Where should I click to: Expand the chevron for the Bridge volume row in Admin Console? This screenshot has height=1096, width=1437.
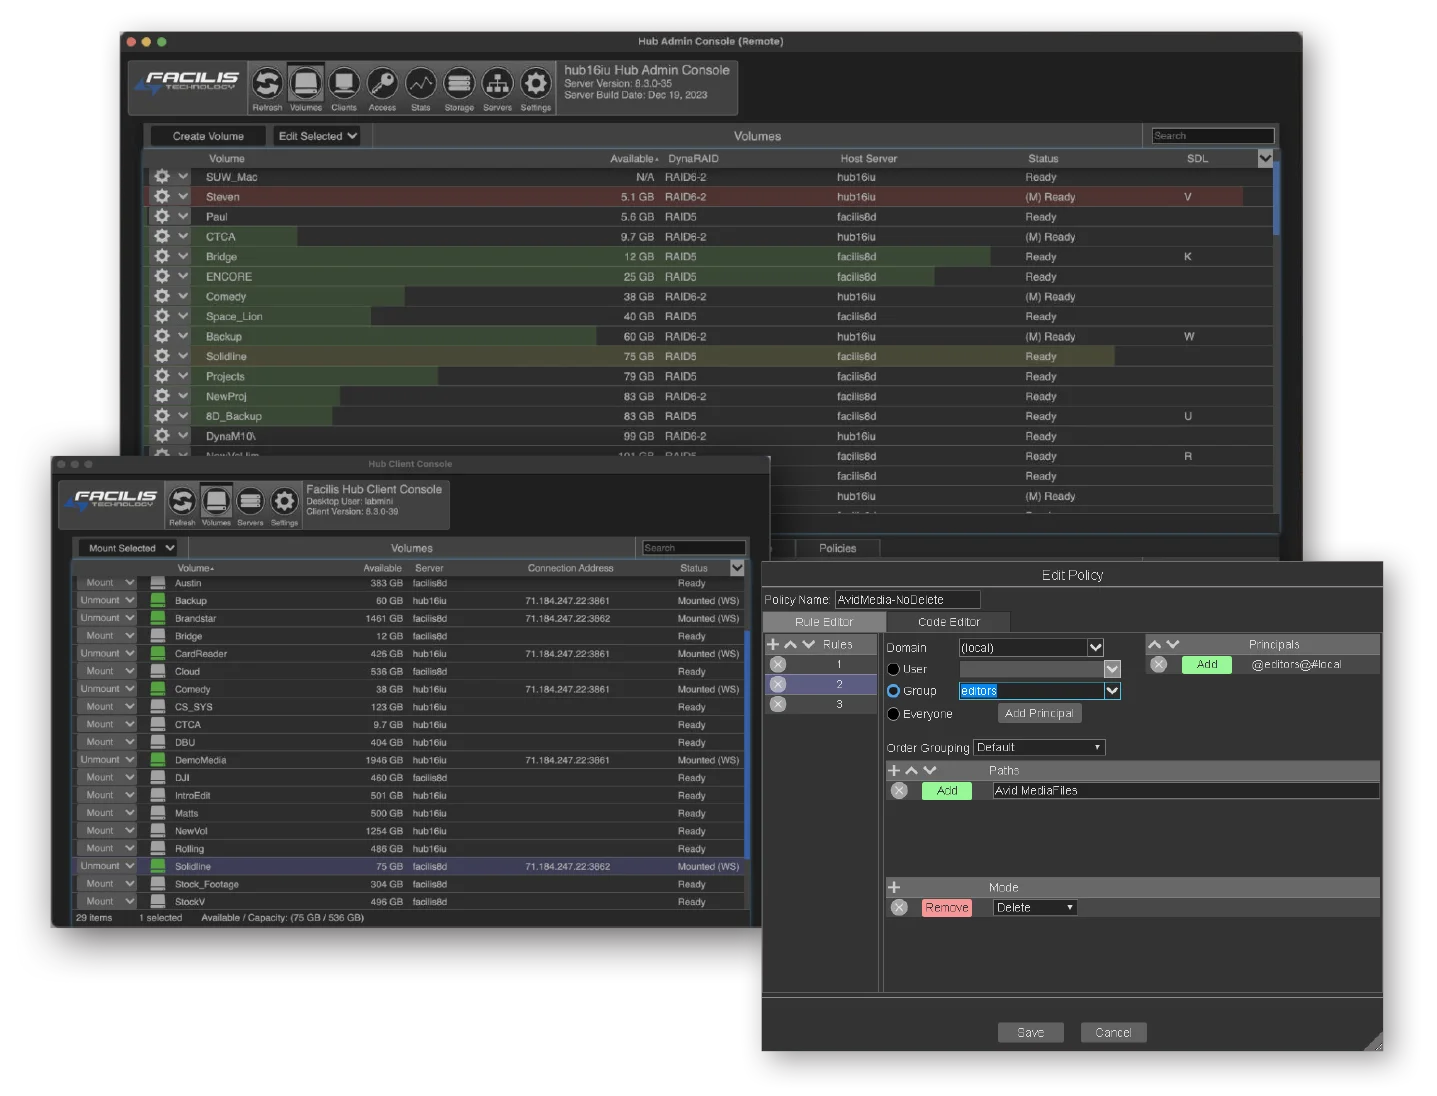pos(183,256)
